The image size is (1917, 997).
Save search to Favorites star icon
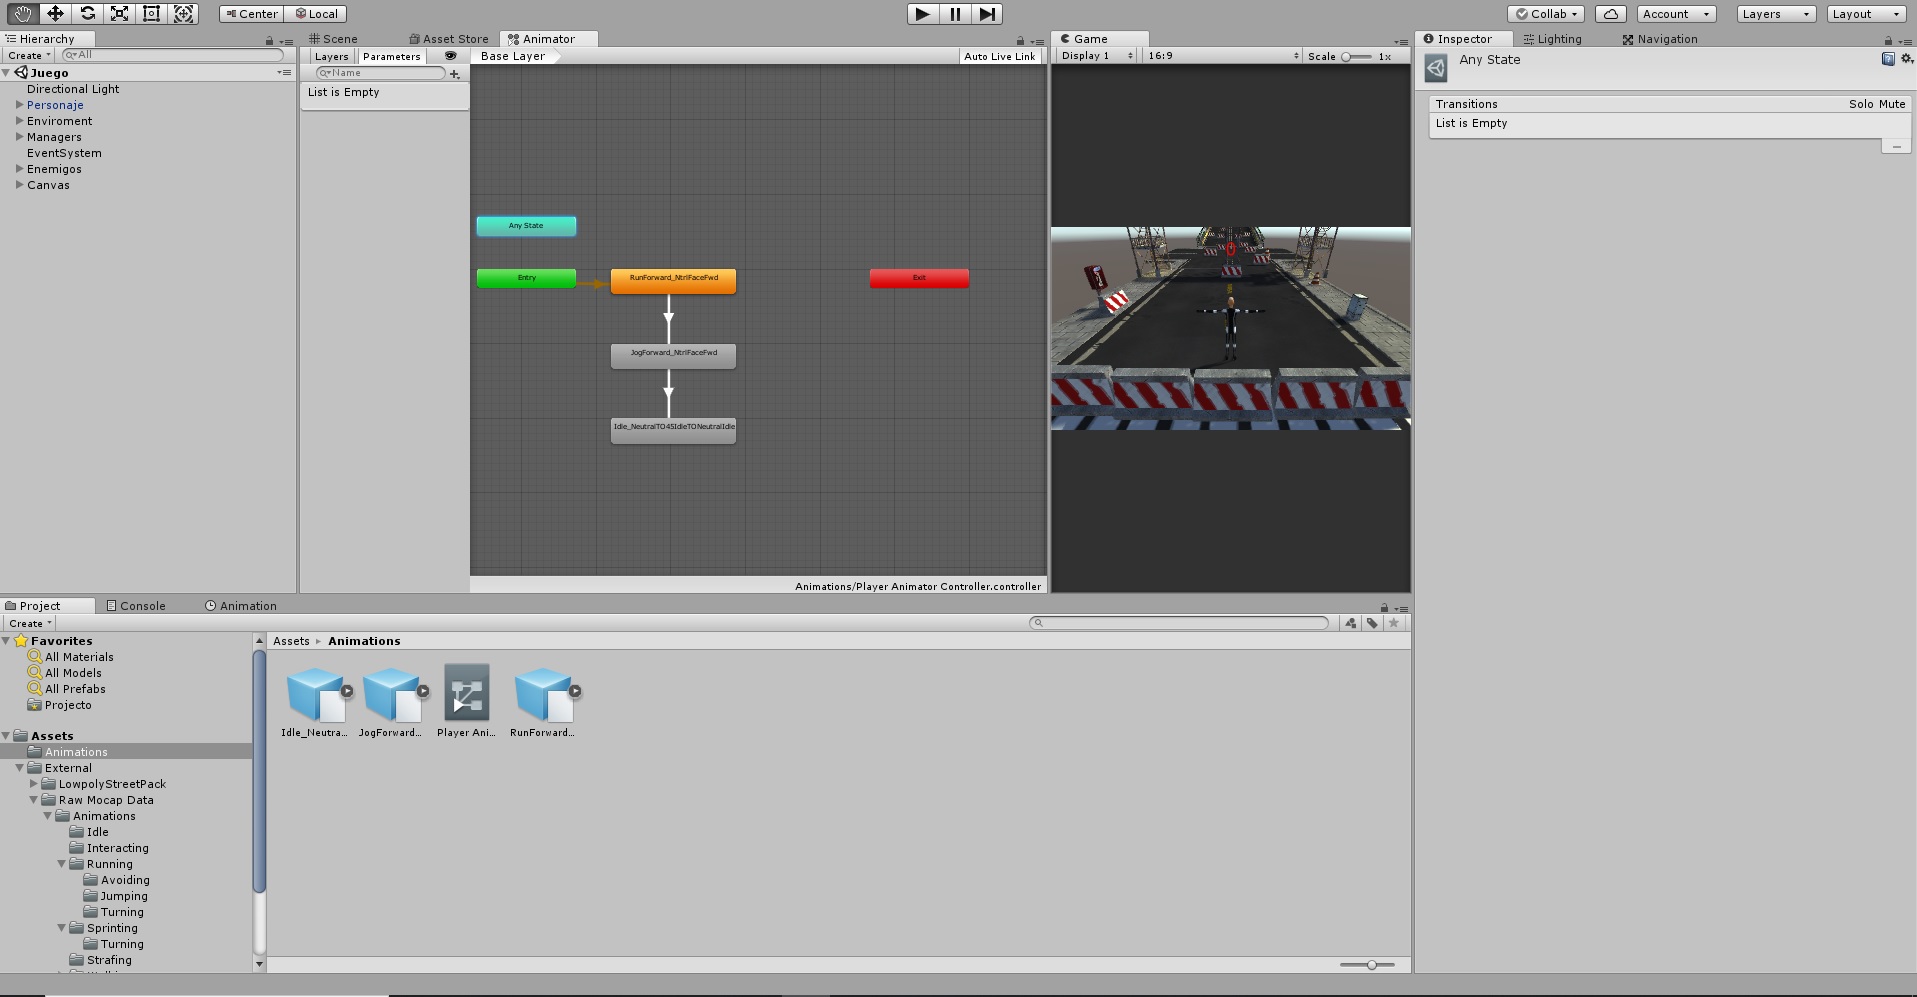click(1394, 623)
